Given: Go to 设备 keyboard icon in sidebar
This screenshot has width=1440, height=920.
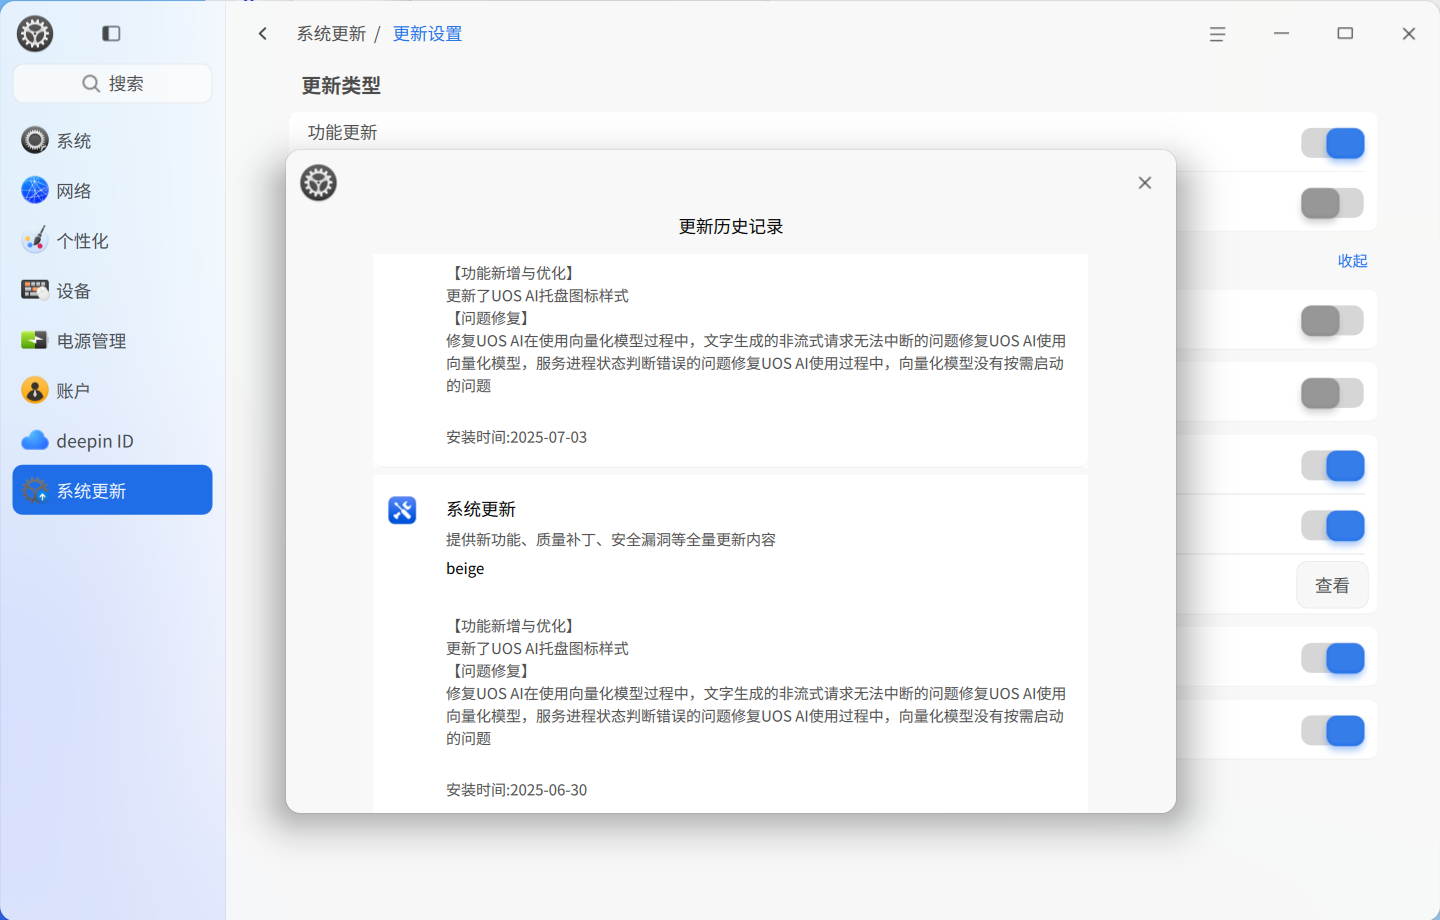Looking at the screenshot, I should [x=35, y=290].
